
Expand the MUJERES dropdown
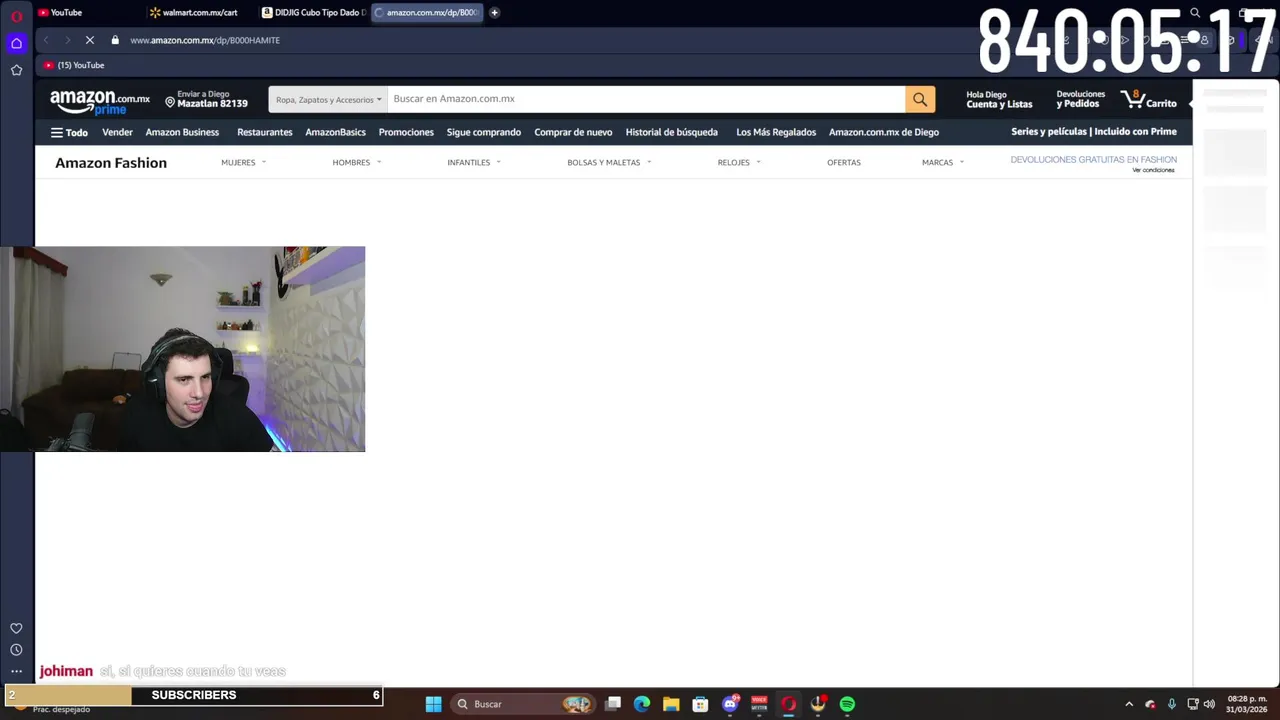tap(243, 162)
